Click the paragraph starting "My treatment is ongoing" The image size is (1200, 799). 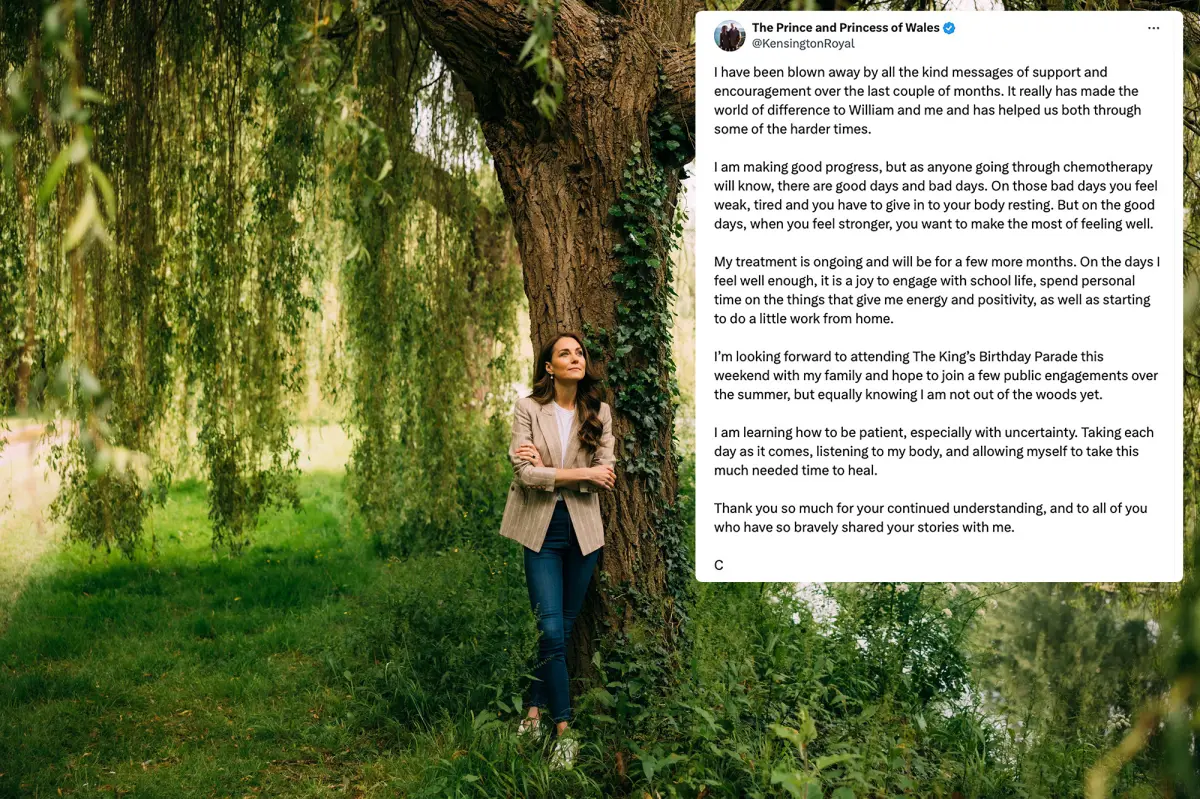[x=937, y=291]
